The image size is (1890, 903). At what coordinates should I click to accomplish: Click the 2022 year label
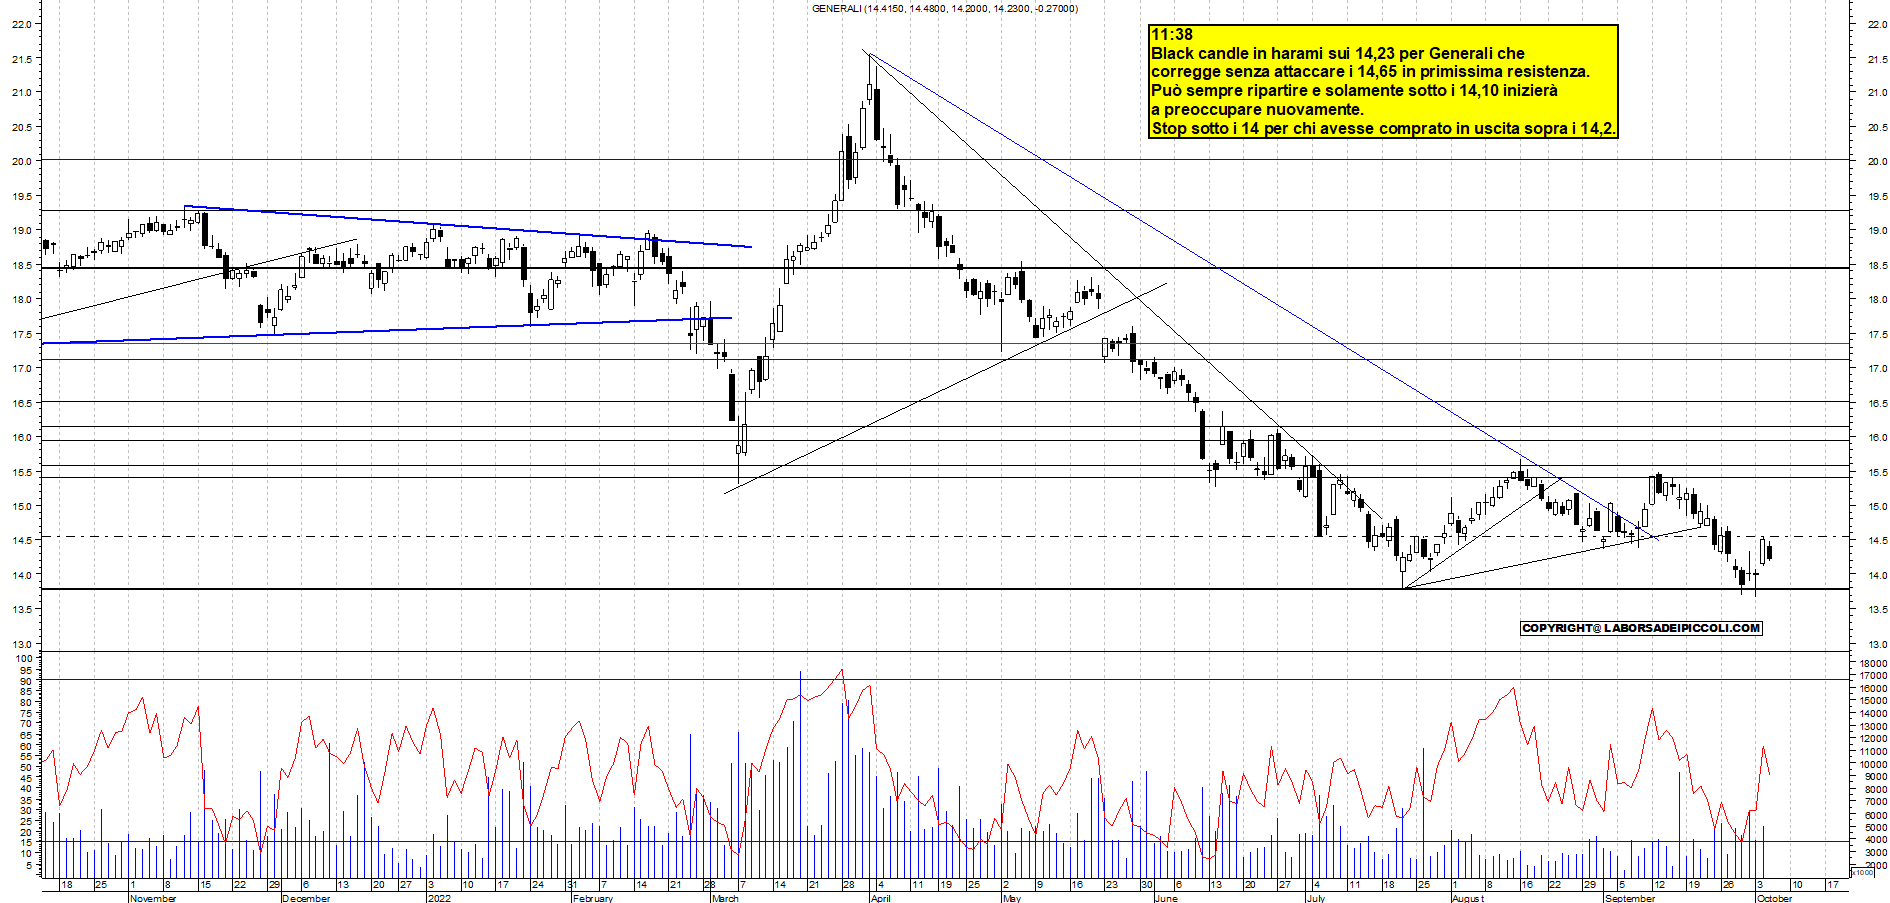[439, 898]
